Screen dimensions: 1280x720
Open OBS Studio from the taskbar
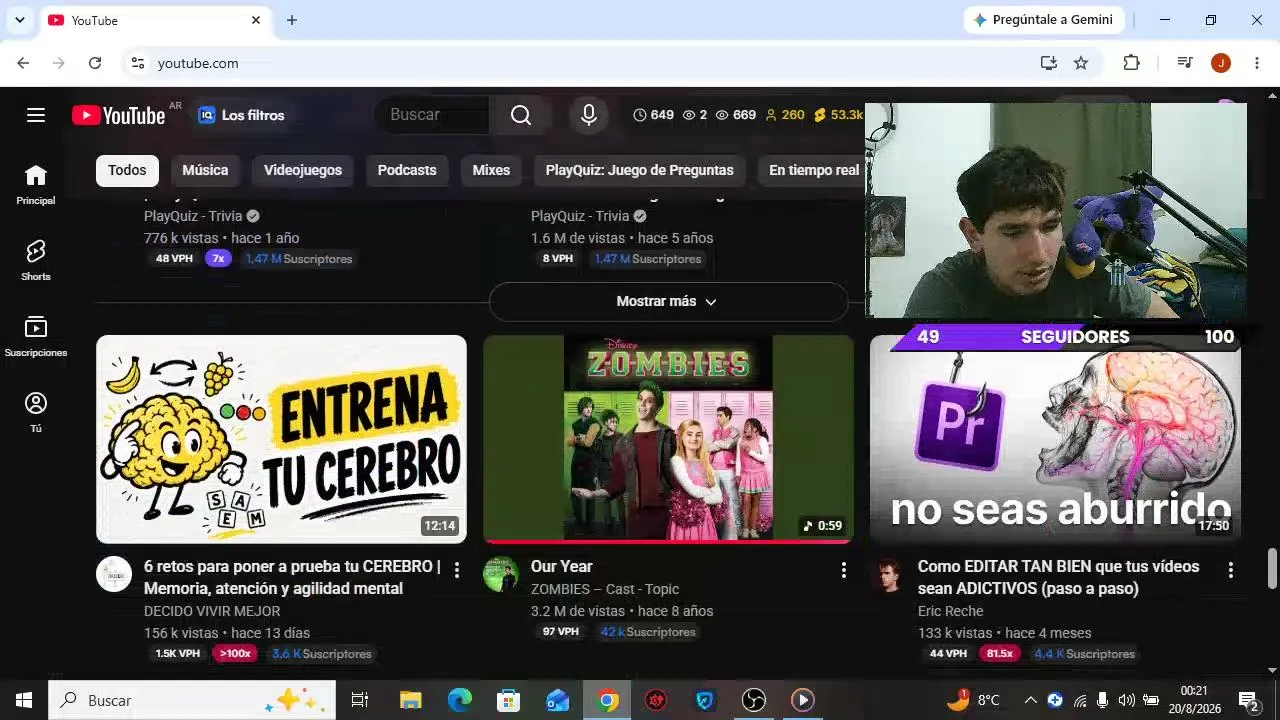tap(754, 701)
